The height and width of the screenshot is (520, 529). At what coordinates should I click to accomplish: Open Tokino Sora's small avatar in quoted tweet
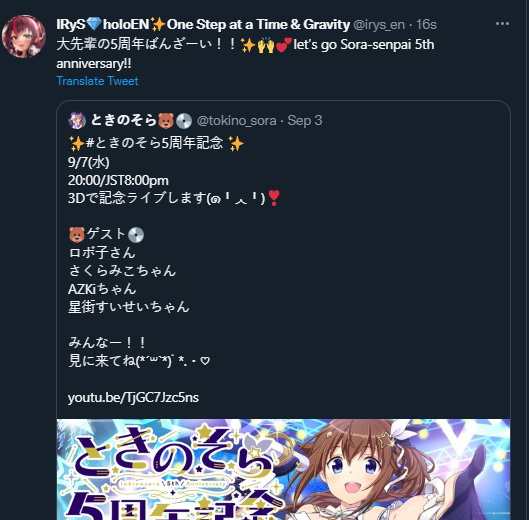77,120
